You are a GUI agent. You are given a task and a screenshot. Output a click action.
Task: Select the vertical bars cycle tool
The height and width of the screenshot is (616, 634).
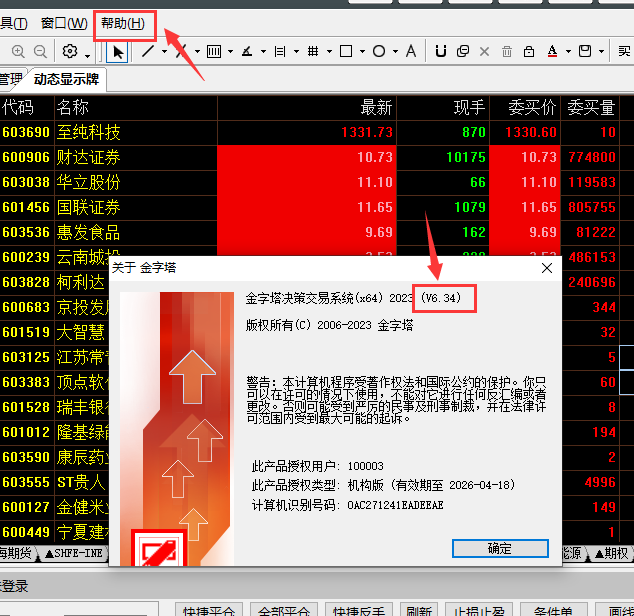pos(214,52)
